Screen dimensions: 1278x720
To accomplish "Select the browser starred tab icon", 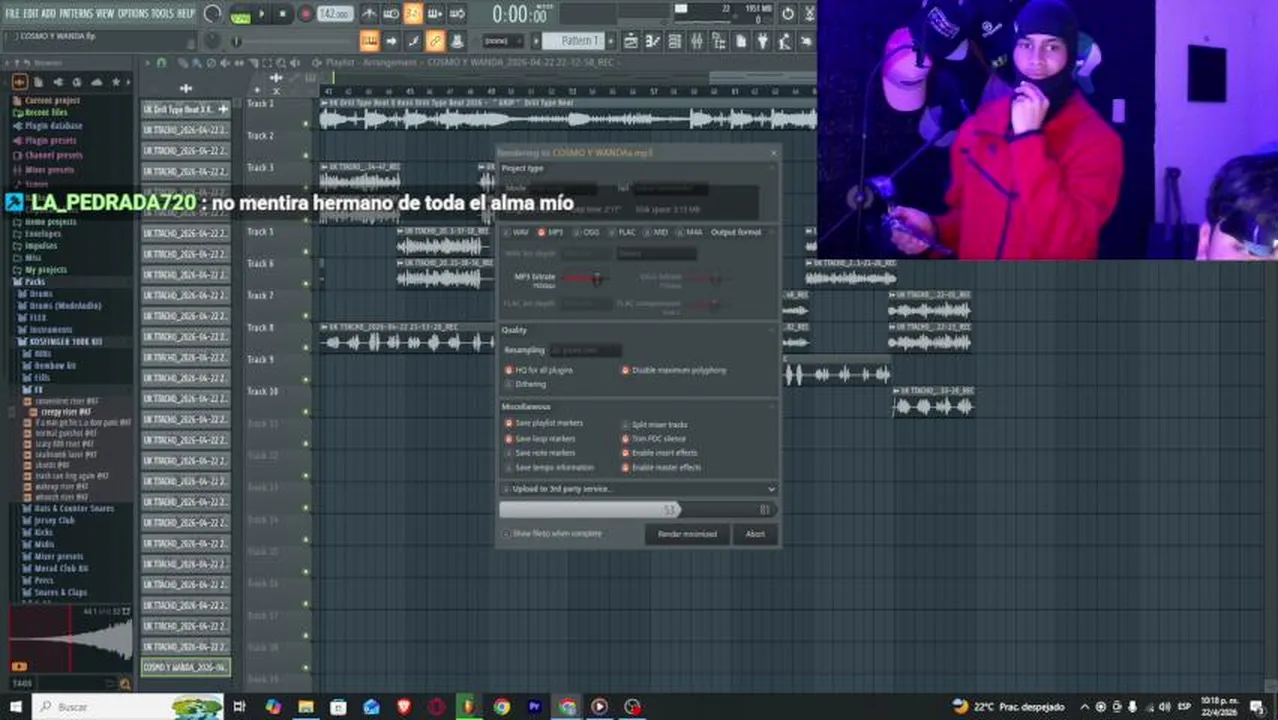I will click(x=115, y=82).
